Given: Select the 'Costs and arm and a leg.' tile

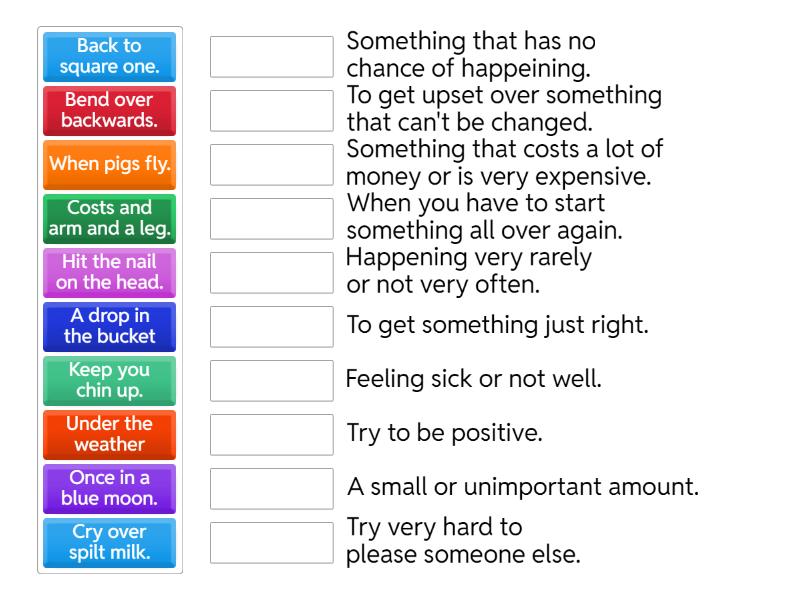Looking at the screenshot, I should (x=109, y=219).
